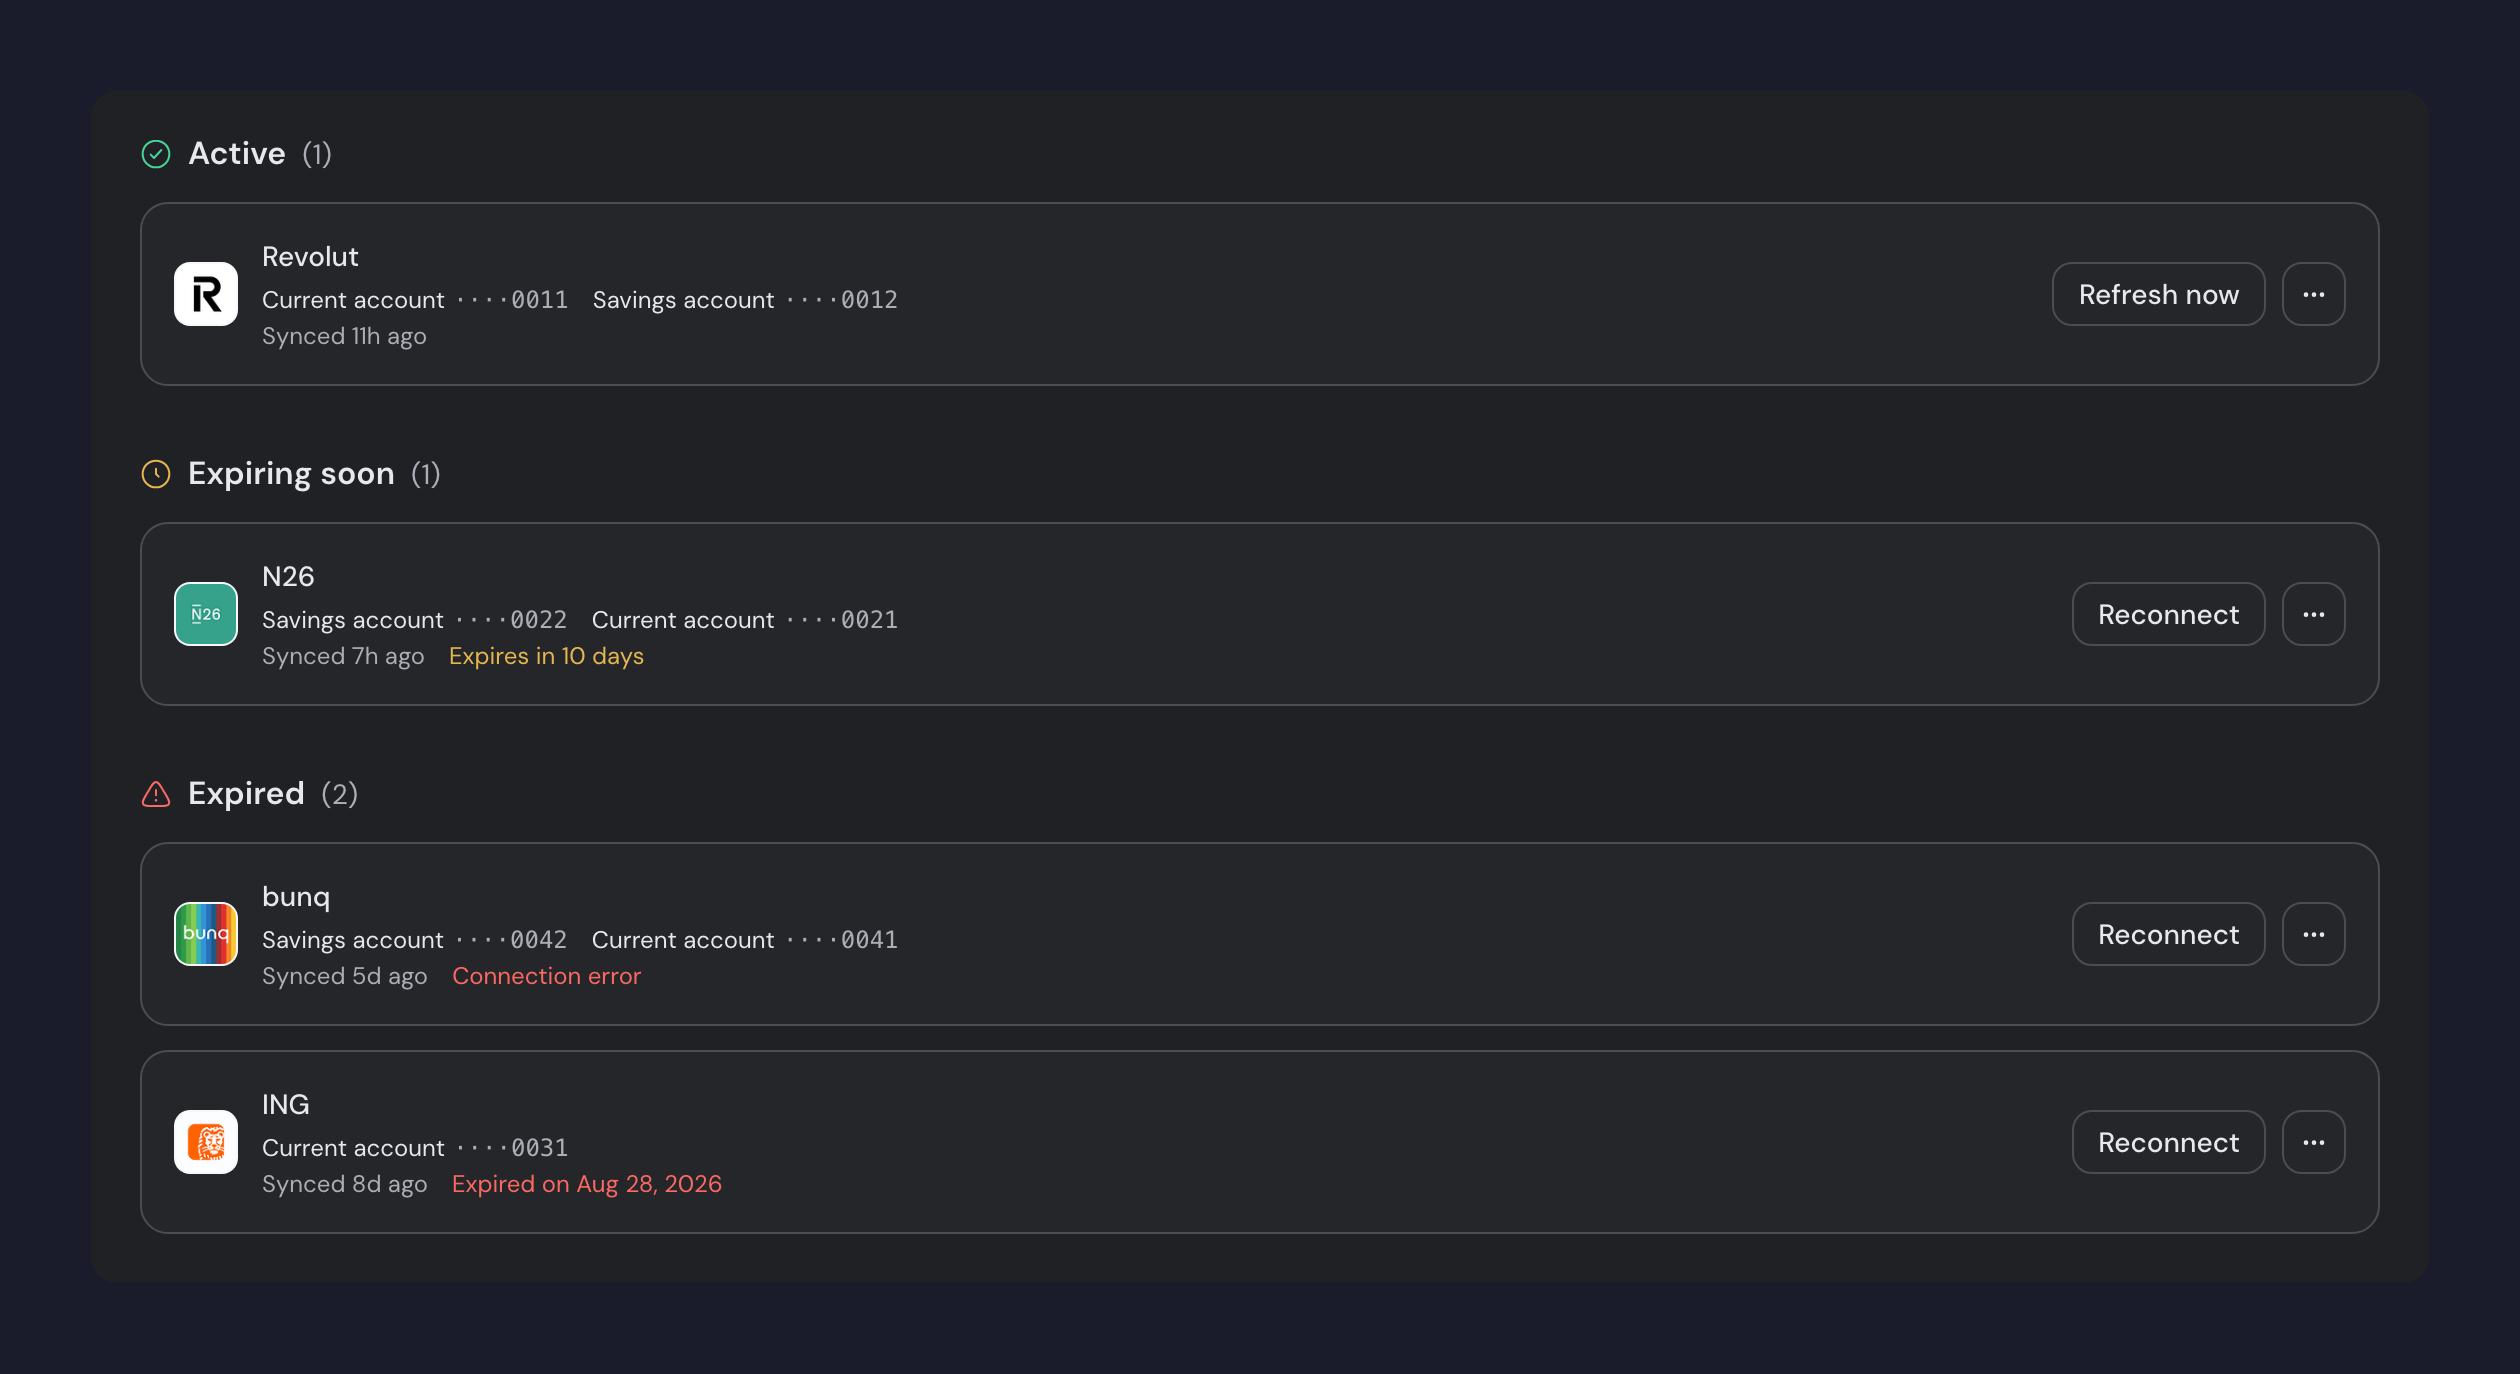Click N26 Savings account ending 0022
2520x1374 pixels.
(415, 620)
